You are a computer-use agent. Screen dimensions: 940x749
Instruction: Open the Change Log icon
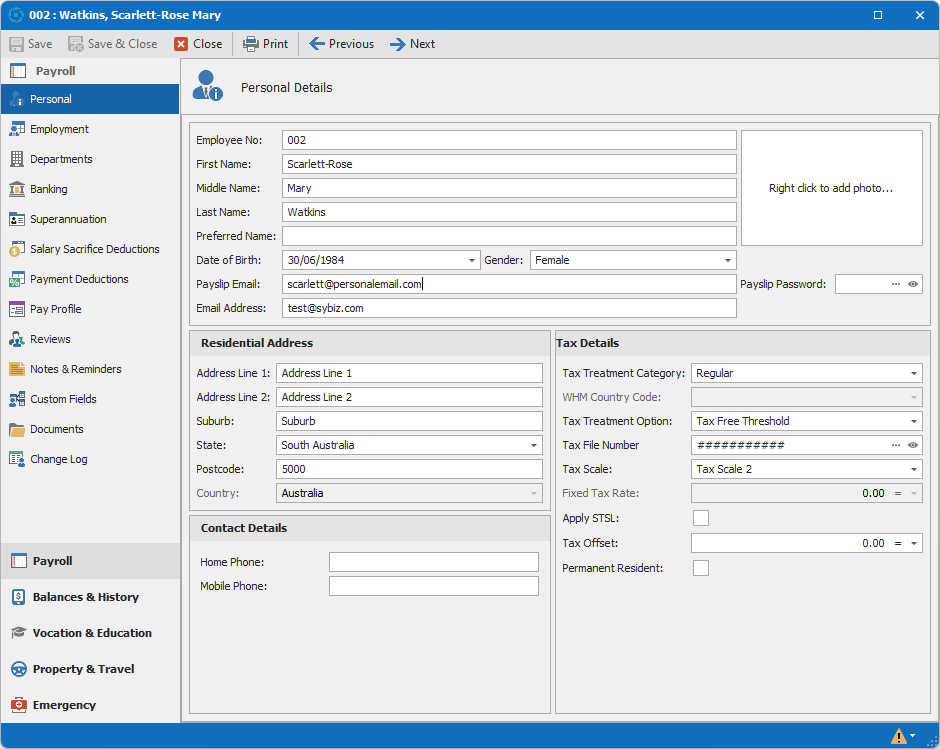(x=17, y=459)
